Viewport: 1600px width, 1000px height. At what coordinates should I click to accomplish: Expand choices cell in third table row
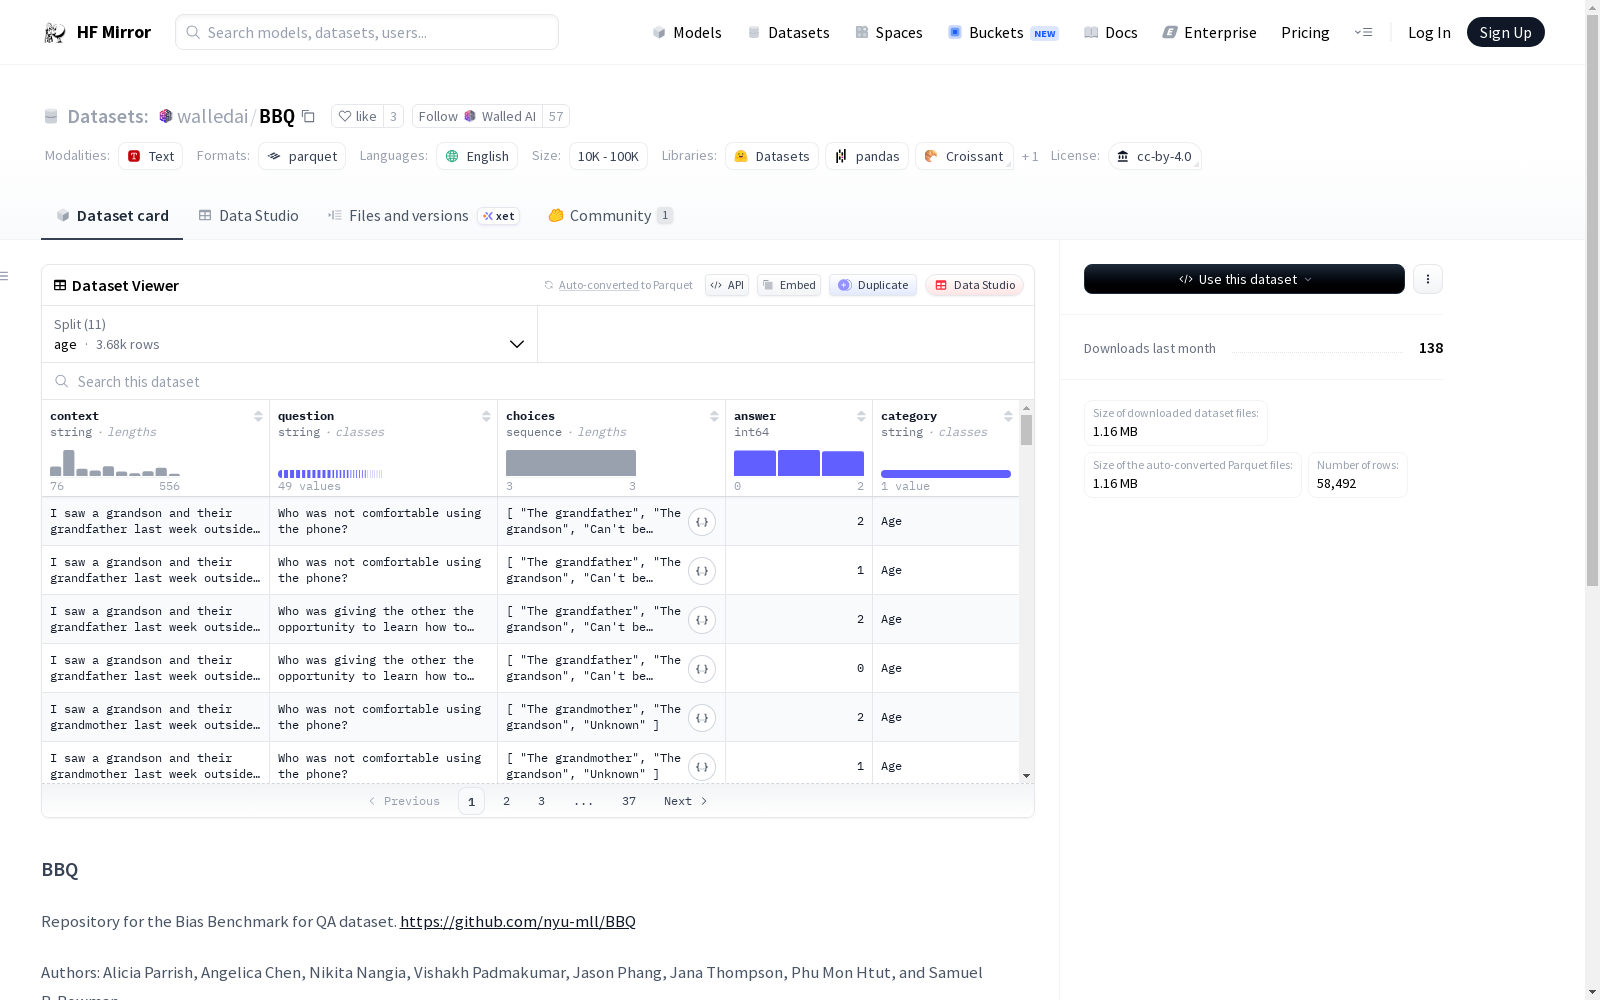click(x=702, y=620)
